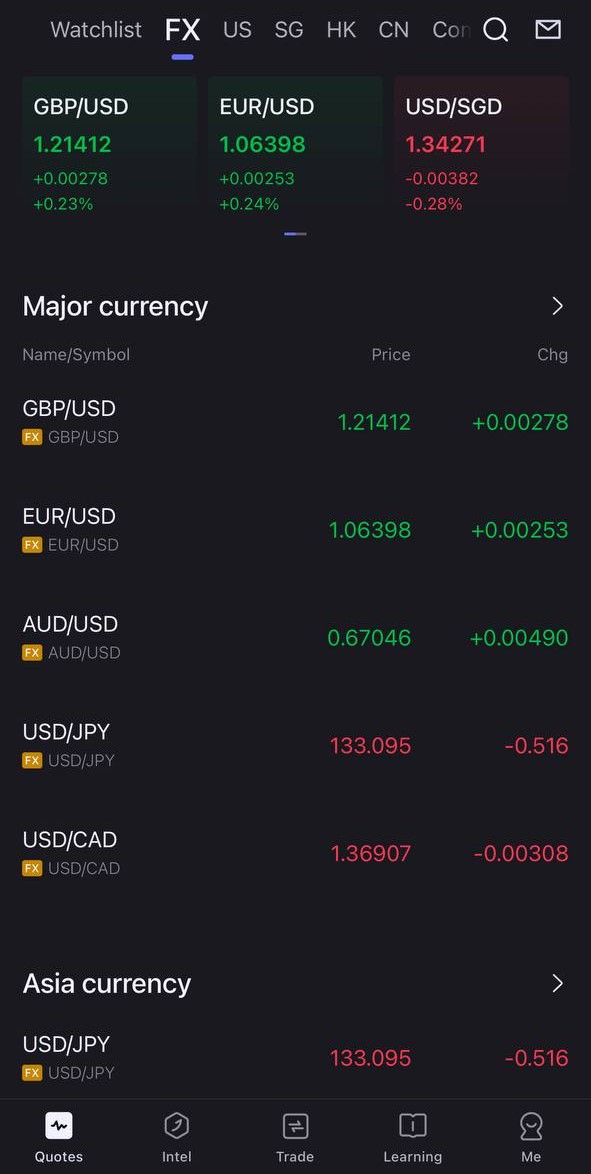The height and width of the screenshot is (1174, 591).
Task: Open the search icon
Action: pyautogui.click(x=495, y=30)
